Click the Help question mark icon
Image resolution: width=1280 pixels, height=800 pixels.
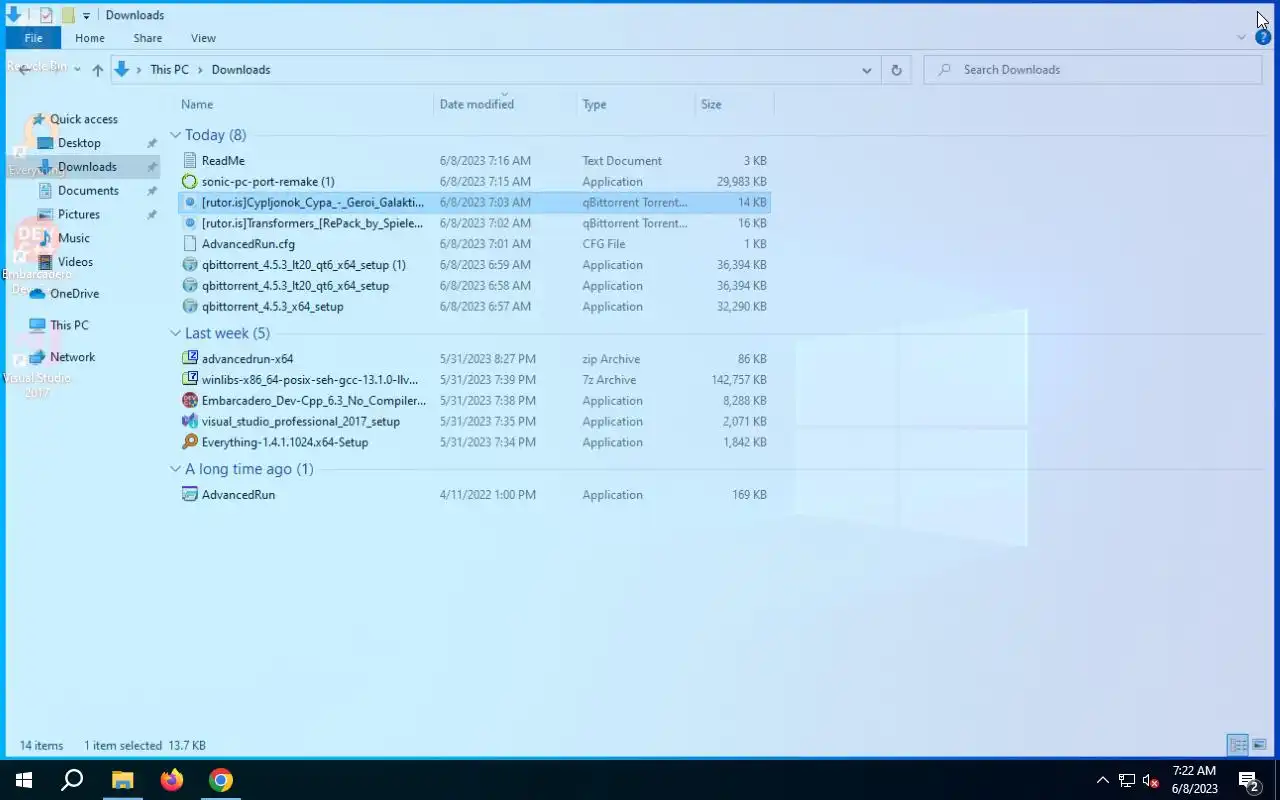(1263, 37)
